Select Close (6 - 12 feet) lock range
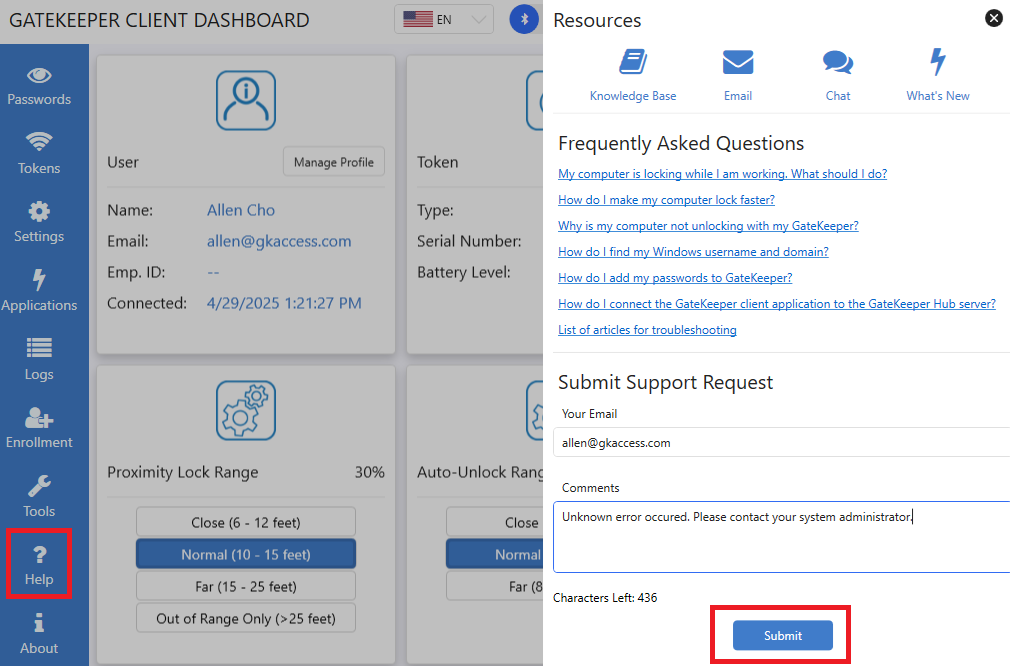 (246, 523)
